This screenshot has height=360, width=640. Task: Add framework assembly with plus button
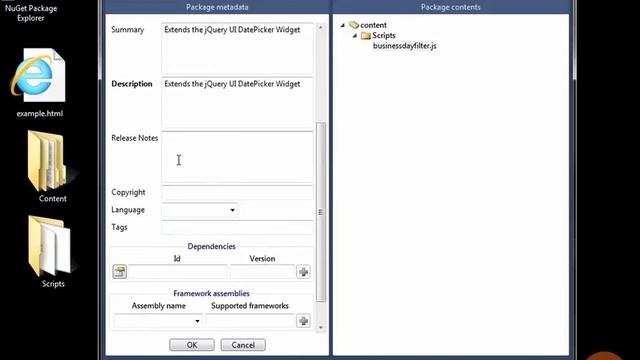303,321
